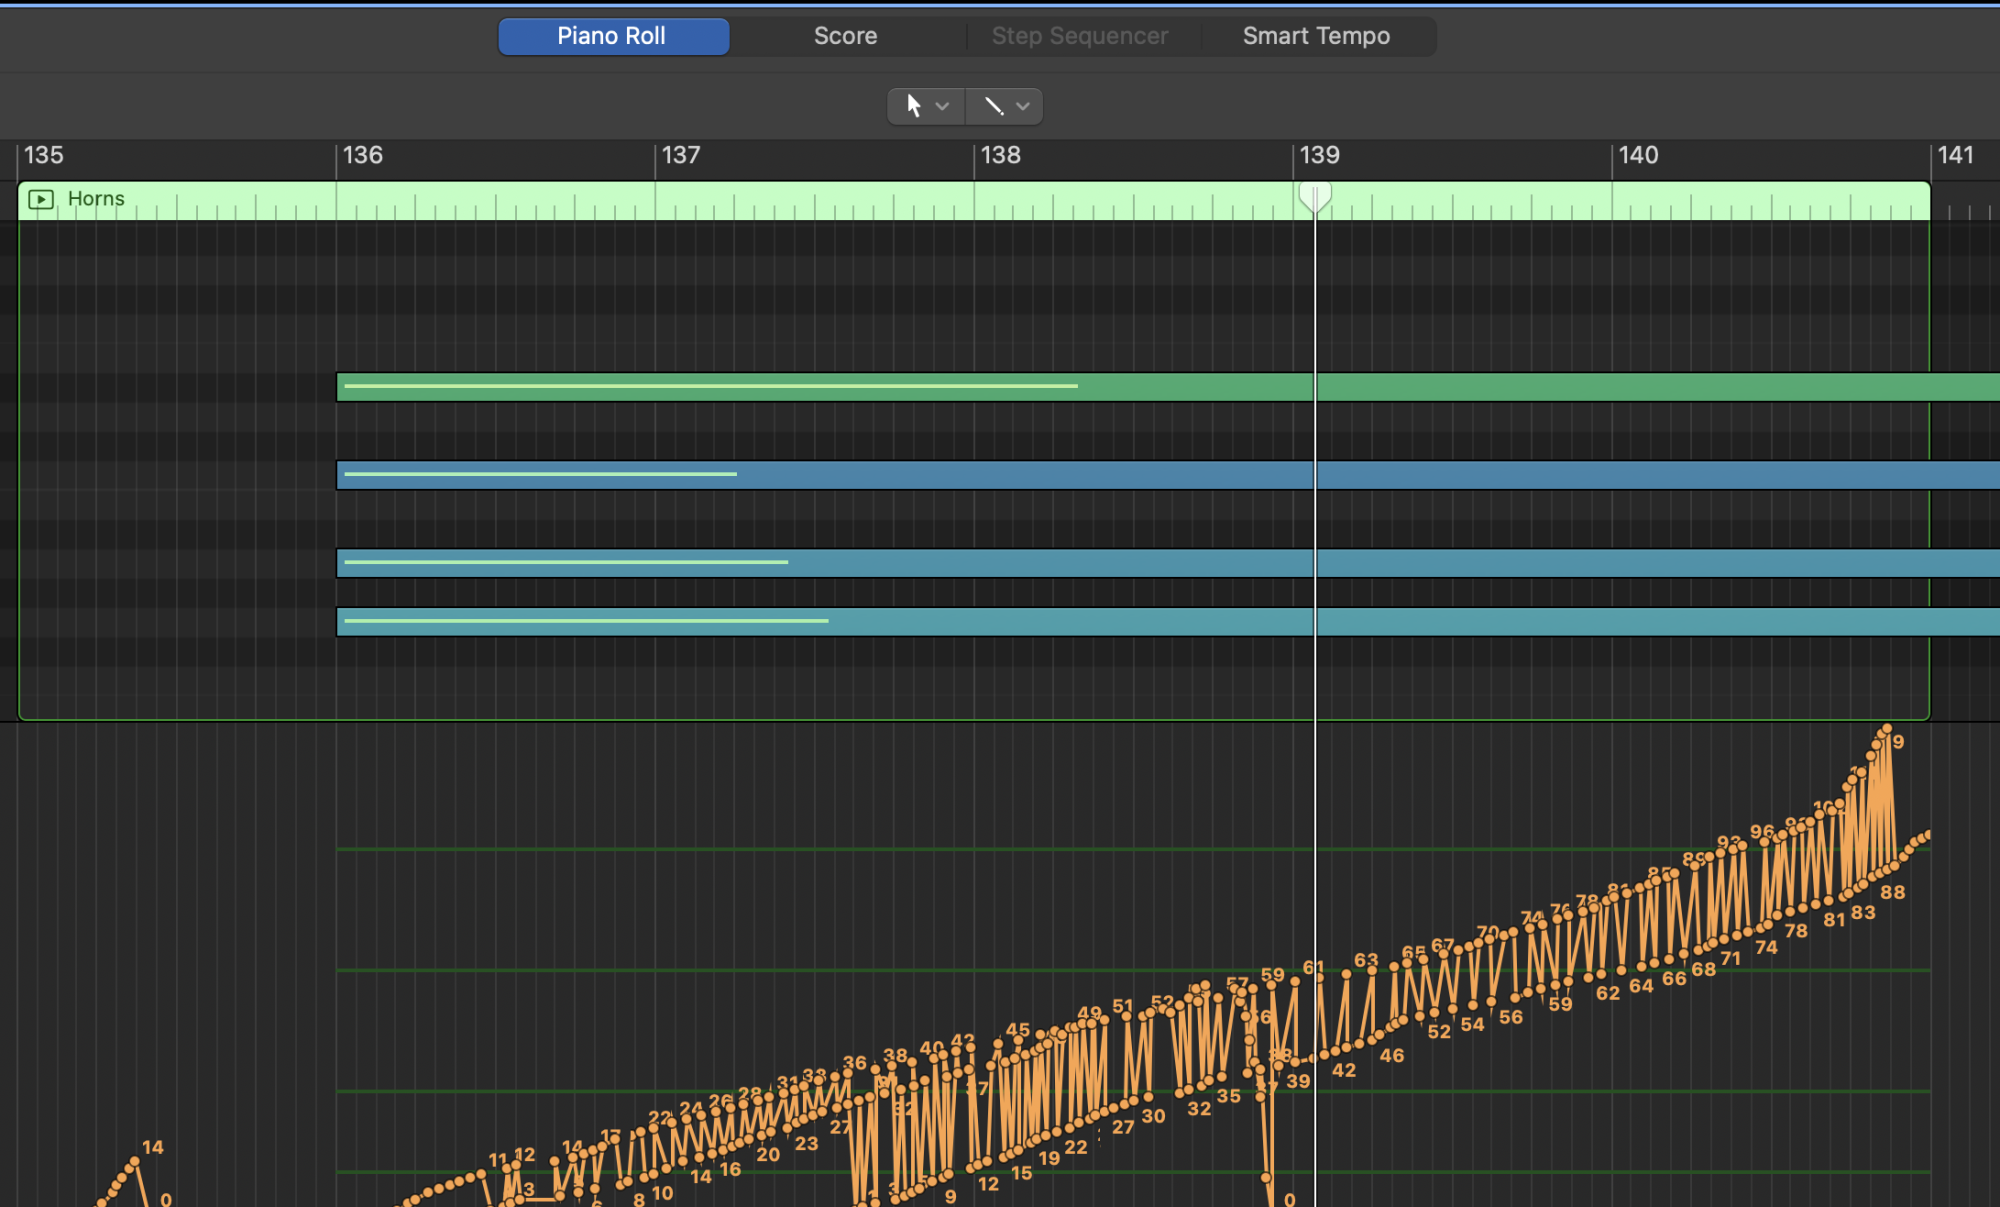
Task: Click the Horns region play icon
Action: 41,199
